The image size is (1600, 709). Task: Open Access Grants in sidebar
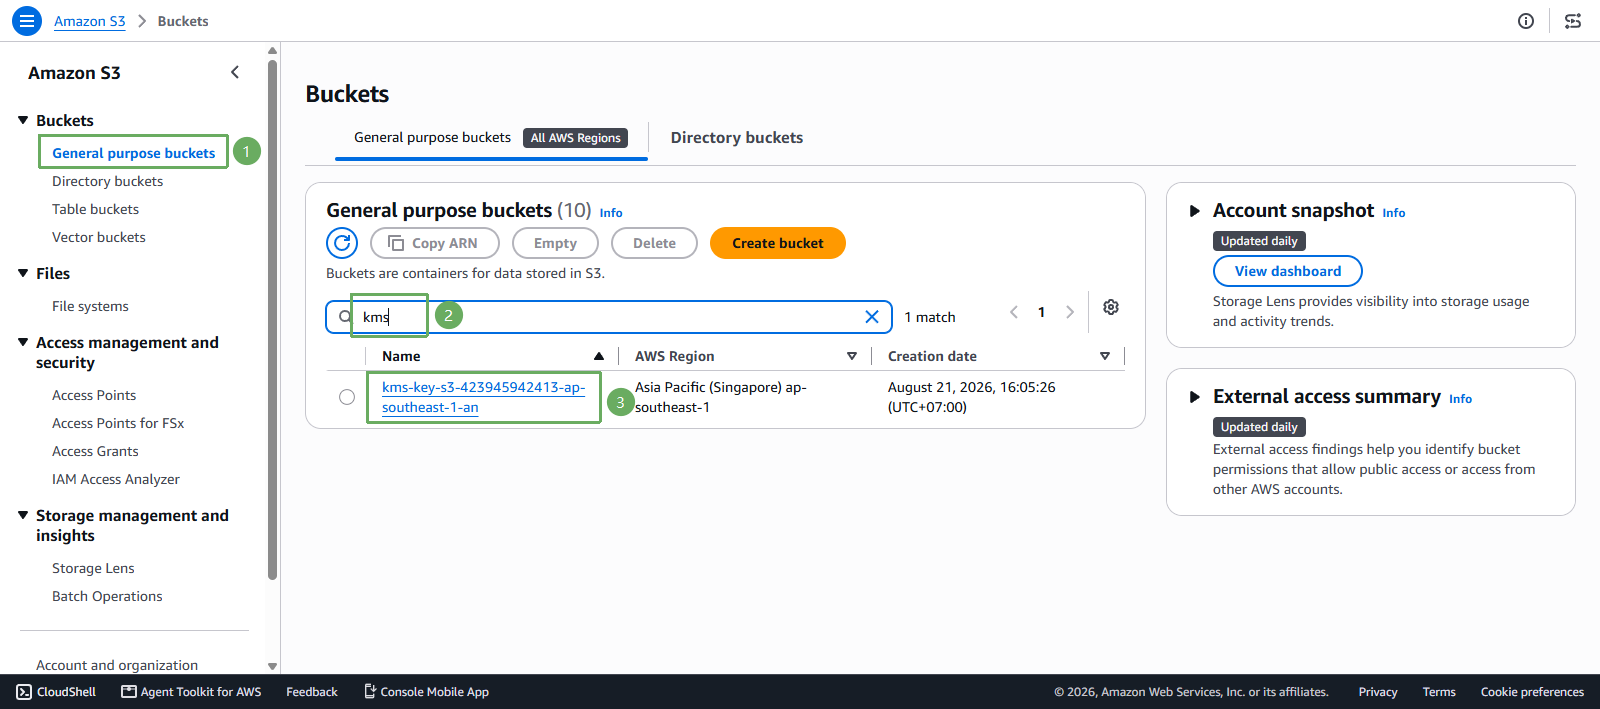[x=95, y=451]
